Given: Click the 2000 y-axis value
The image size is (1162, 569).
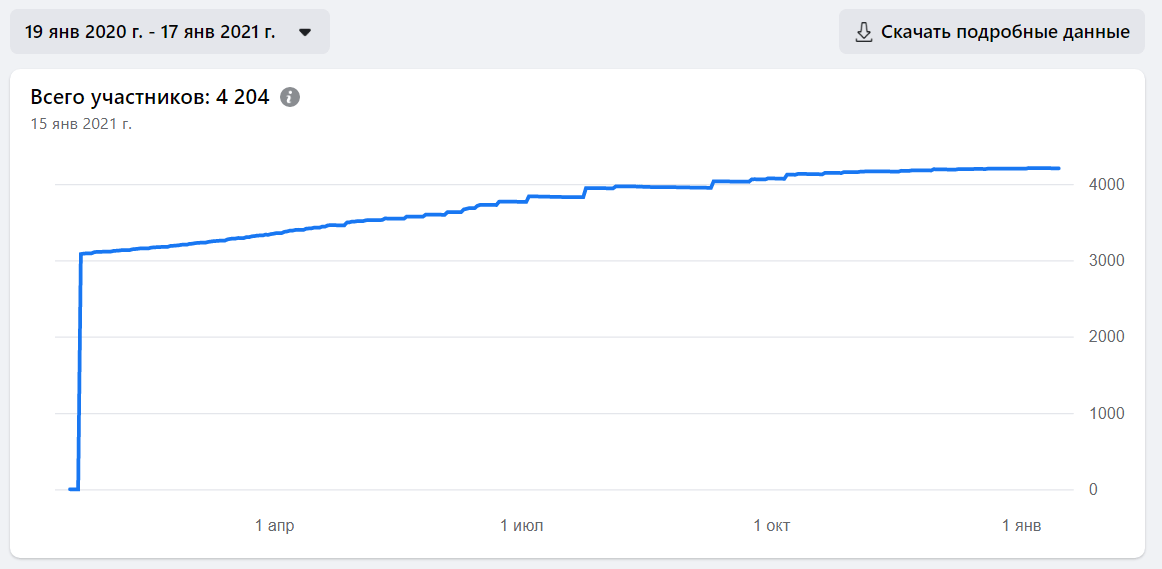Looking at the screenshot, I should tap(1108, 337).
